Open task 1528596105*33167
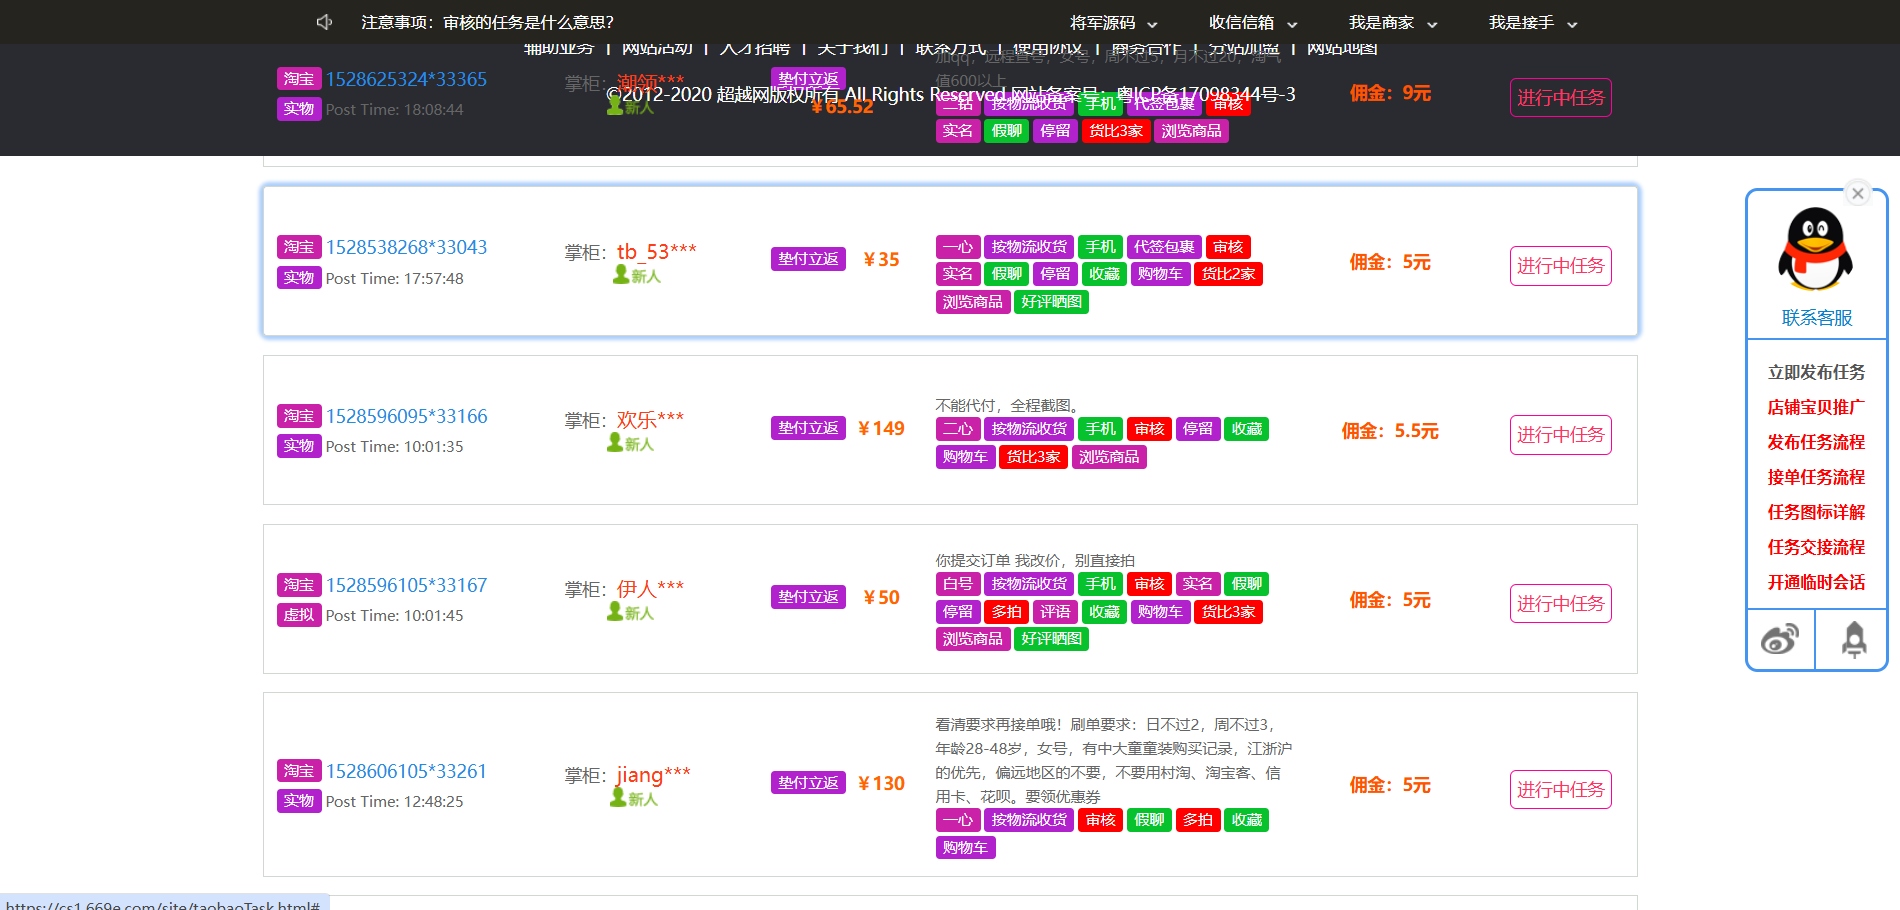 coord(406,585)
